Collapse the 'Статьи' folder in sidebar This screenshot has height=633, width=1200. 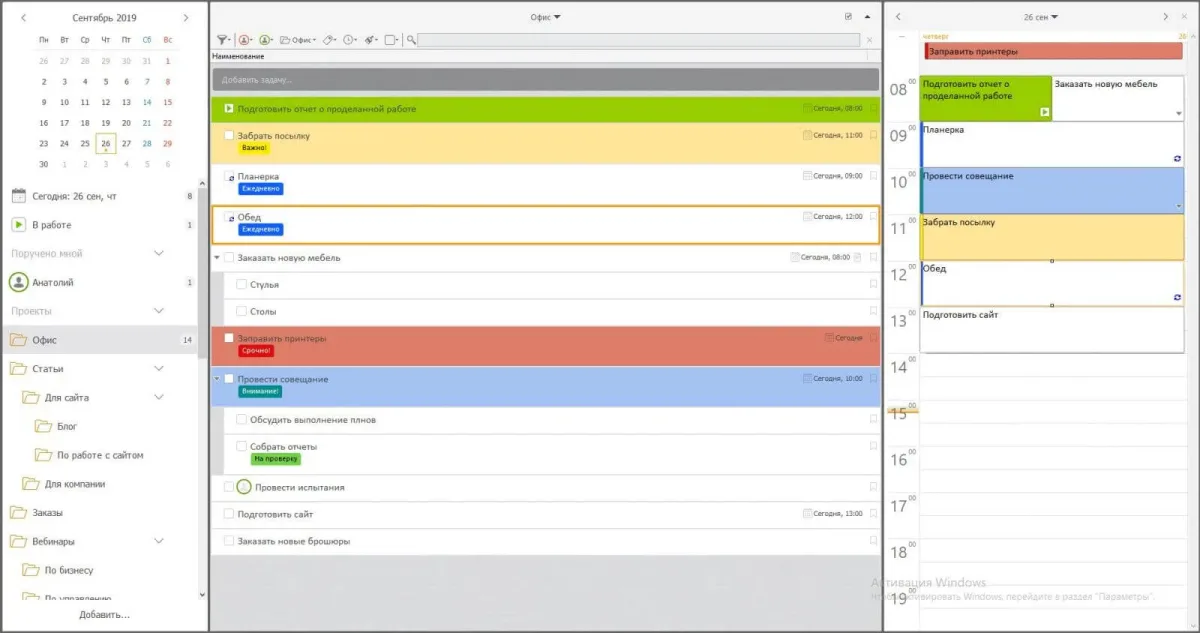point(159,369)
